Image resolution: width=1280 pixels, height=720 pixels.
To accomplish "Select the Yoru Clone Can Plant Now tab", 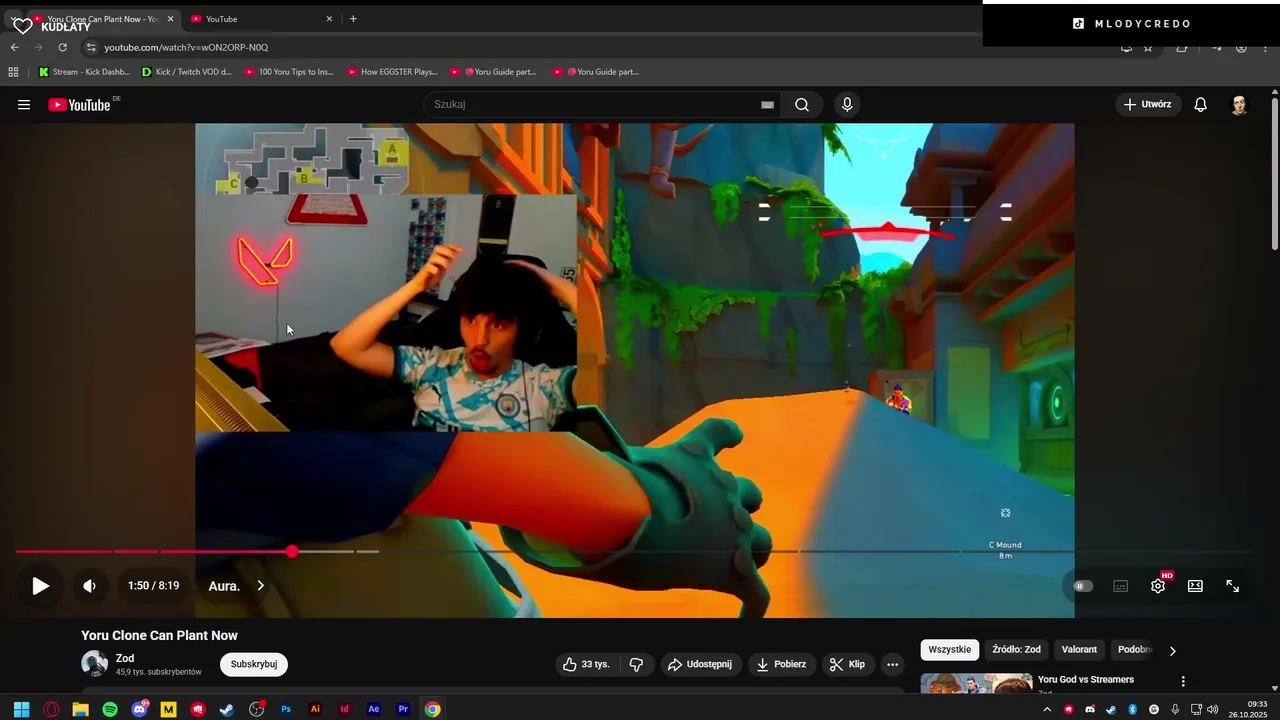I will point(100,19).
